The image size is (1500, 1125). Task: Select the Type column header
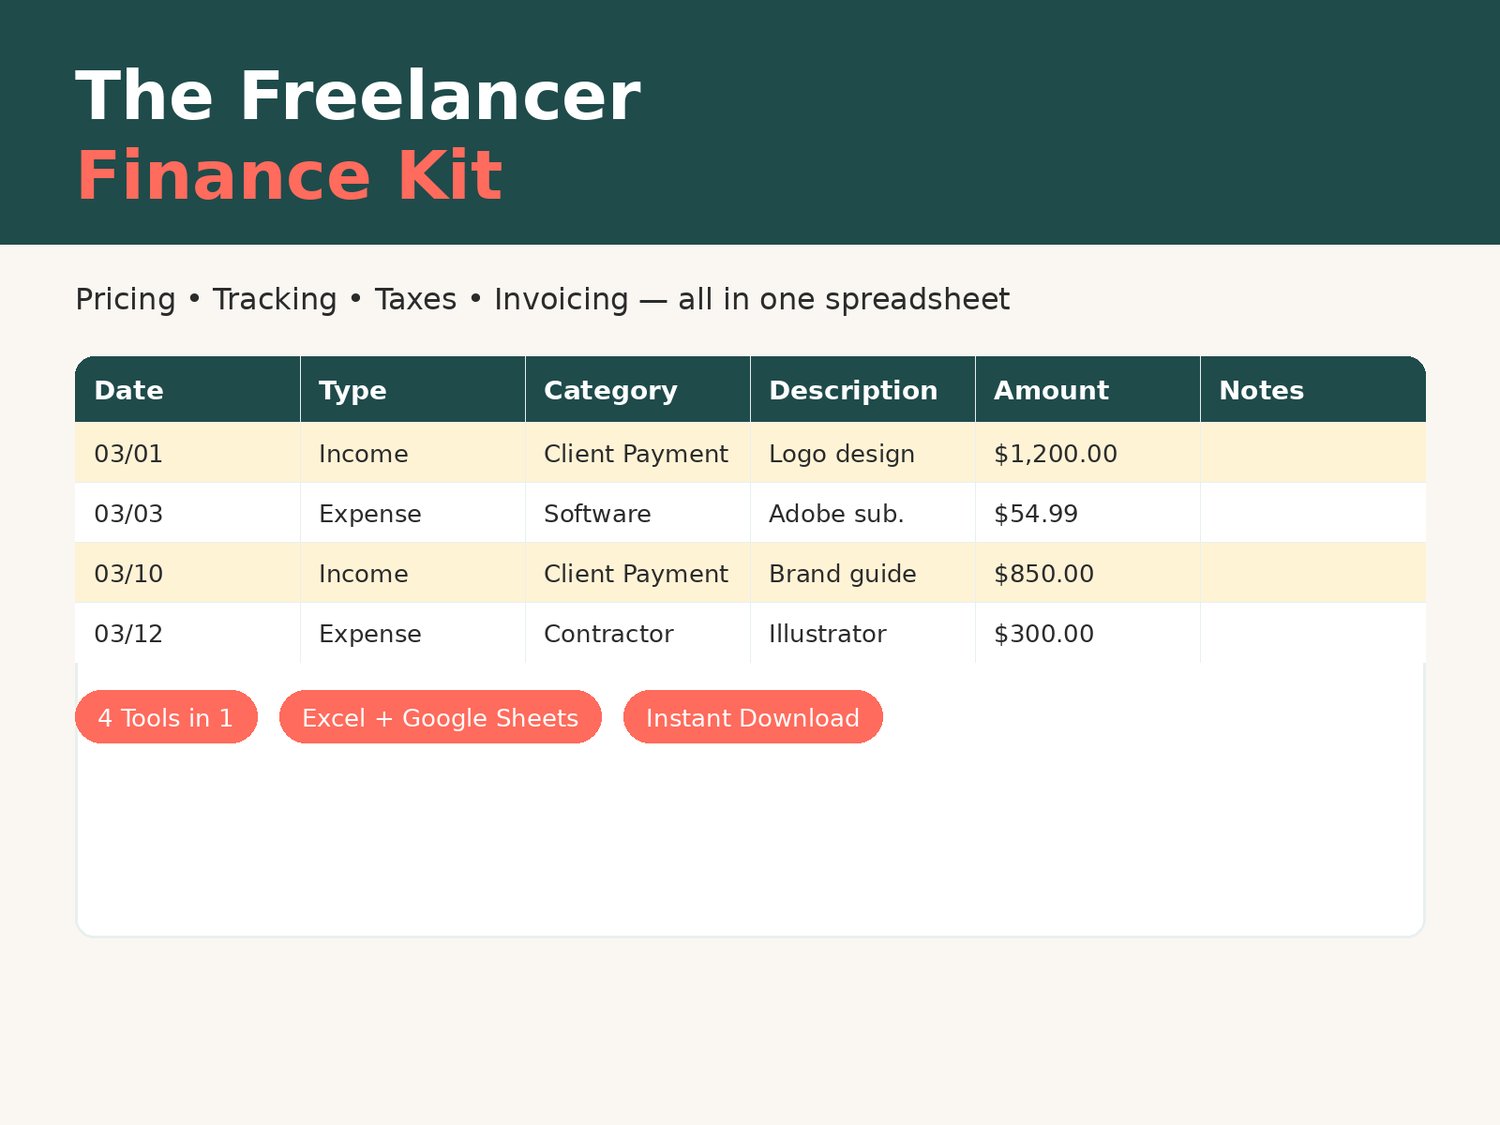click(x=413, y=389)
